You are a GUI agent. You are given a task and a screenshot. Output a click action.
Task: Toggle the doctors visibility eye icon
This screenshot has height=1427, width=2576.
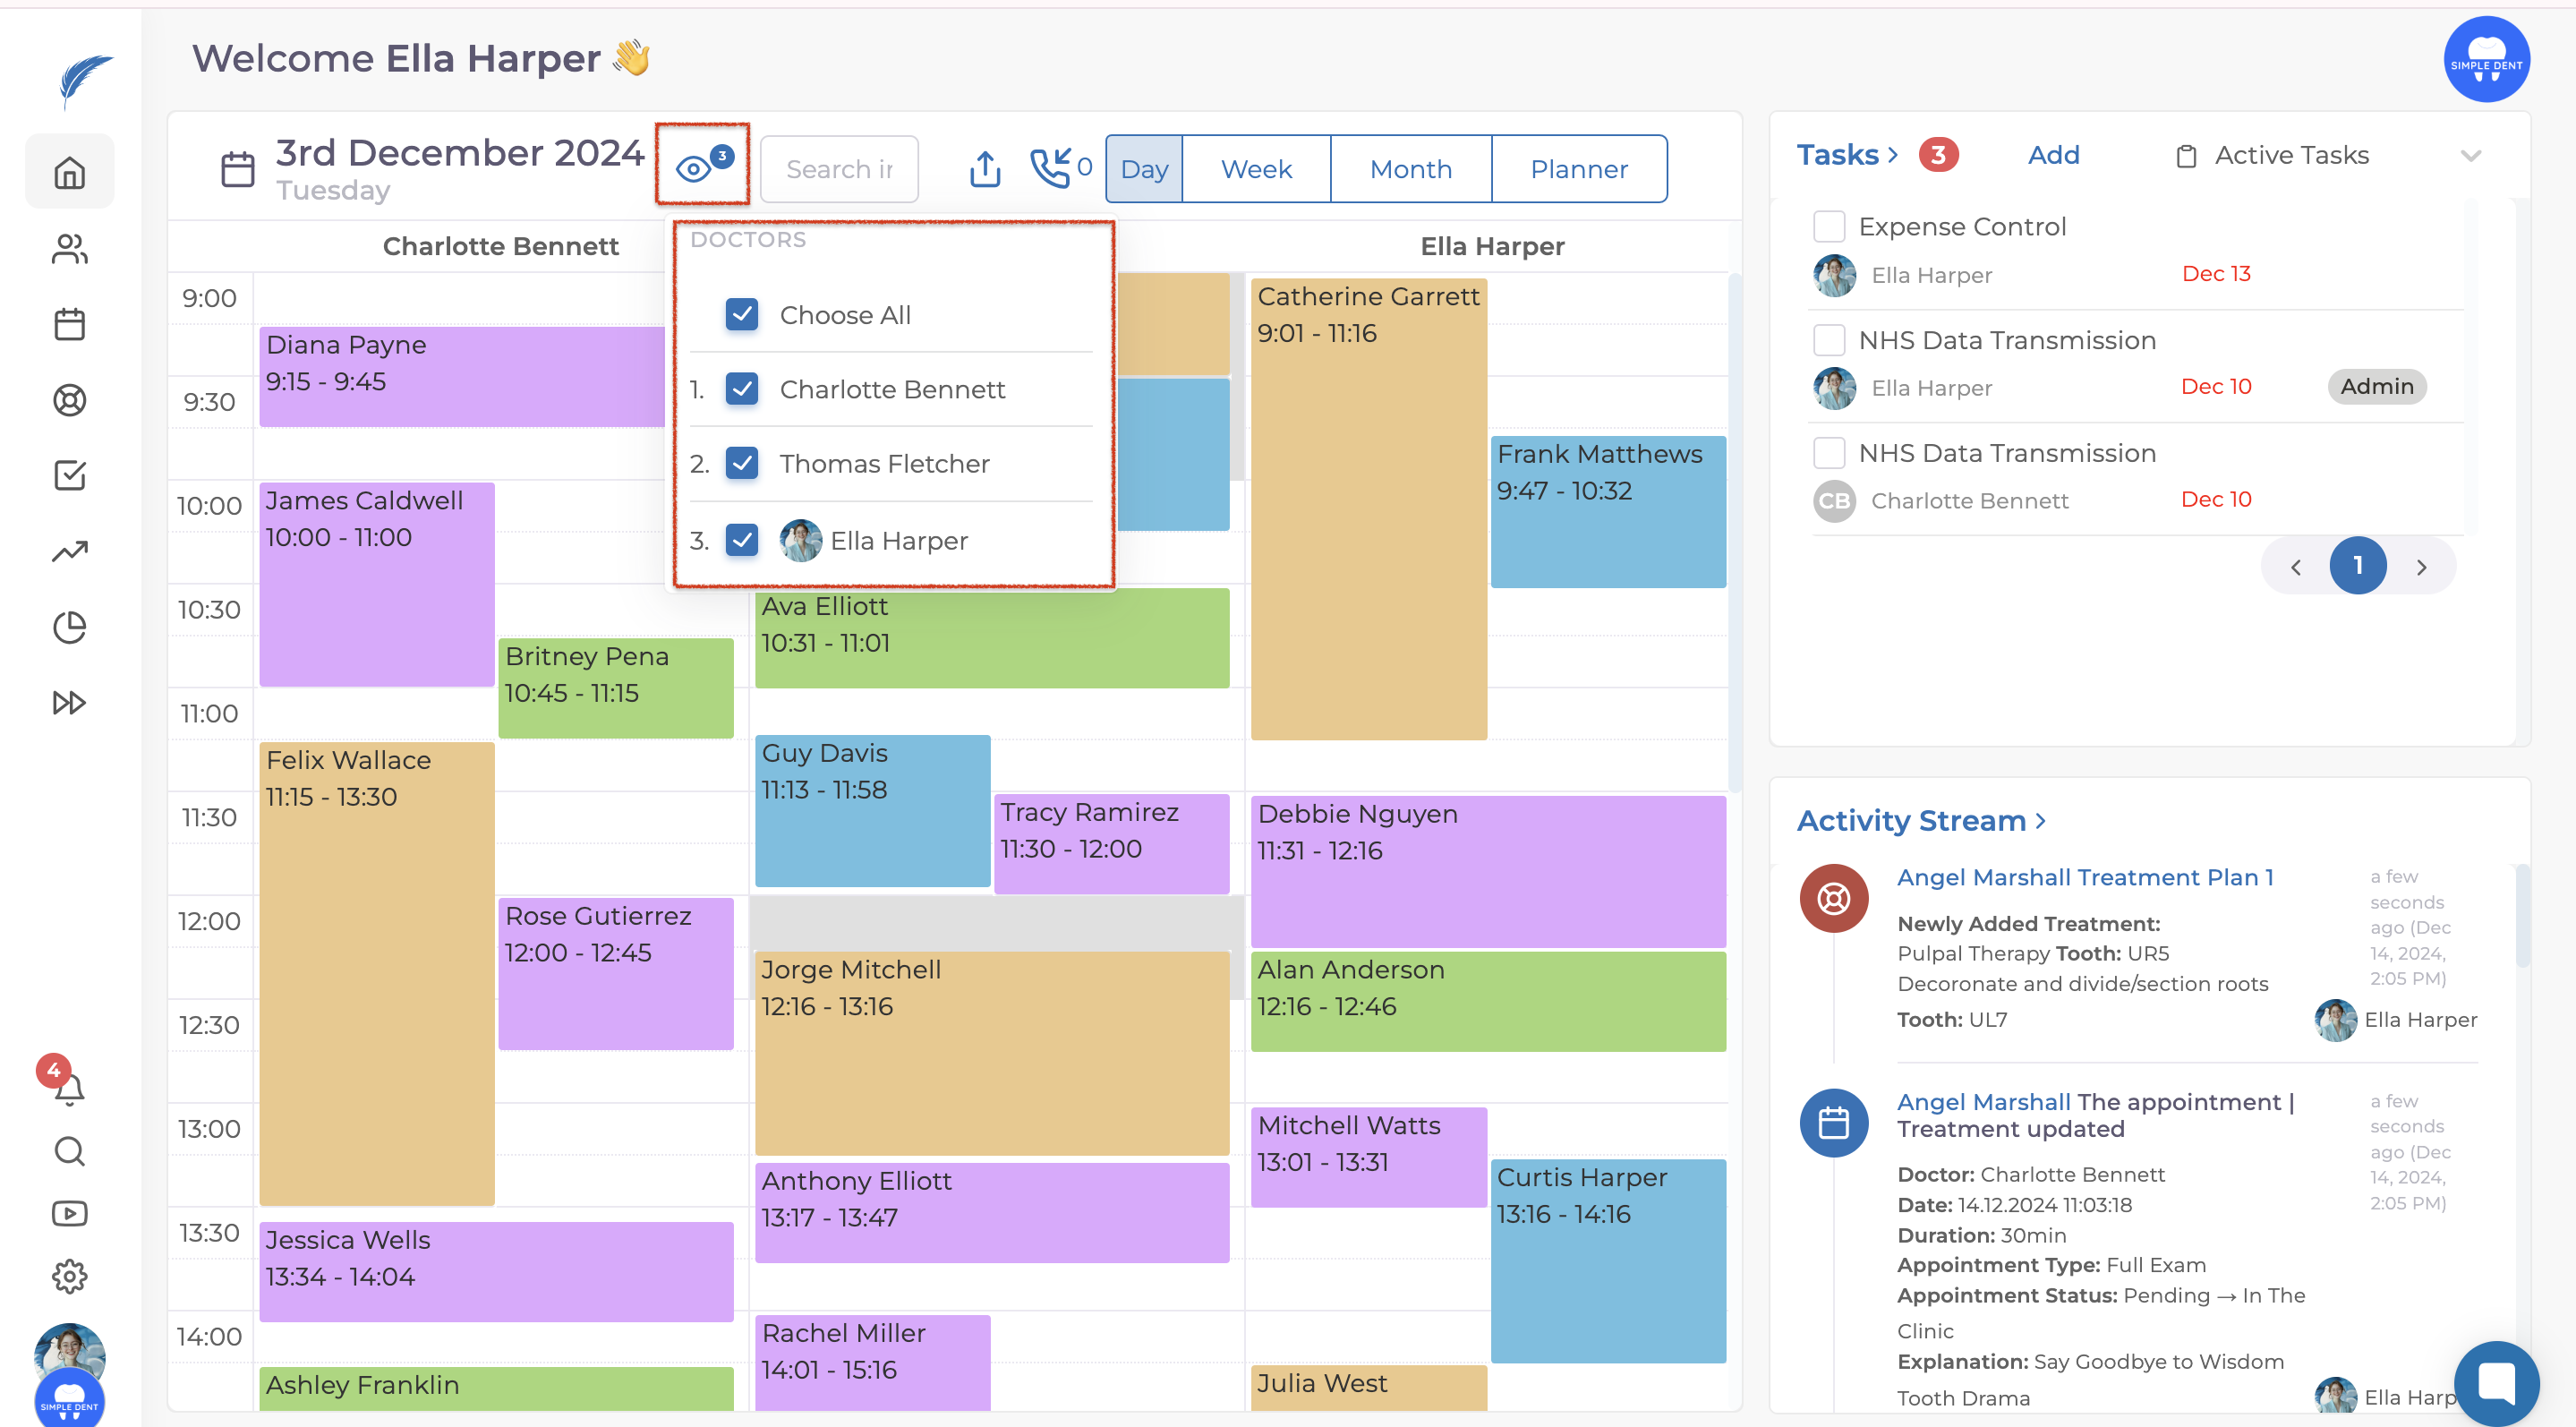[x=694, y=168]
